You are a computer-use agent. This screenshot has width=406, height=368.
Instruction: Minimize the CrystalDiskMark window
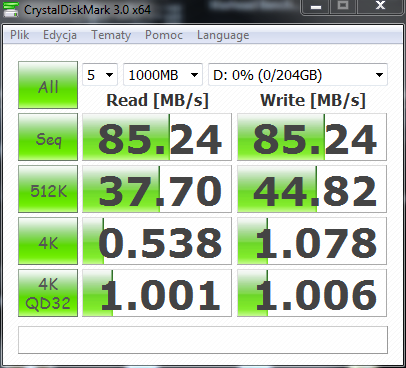click(x=316, y=7)
